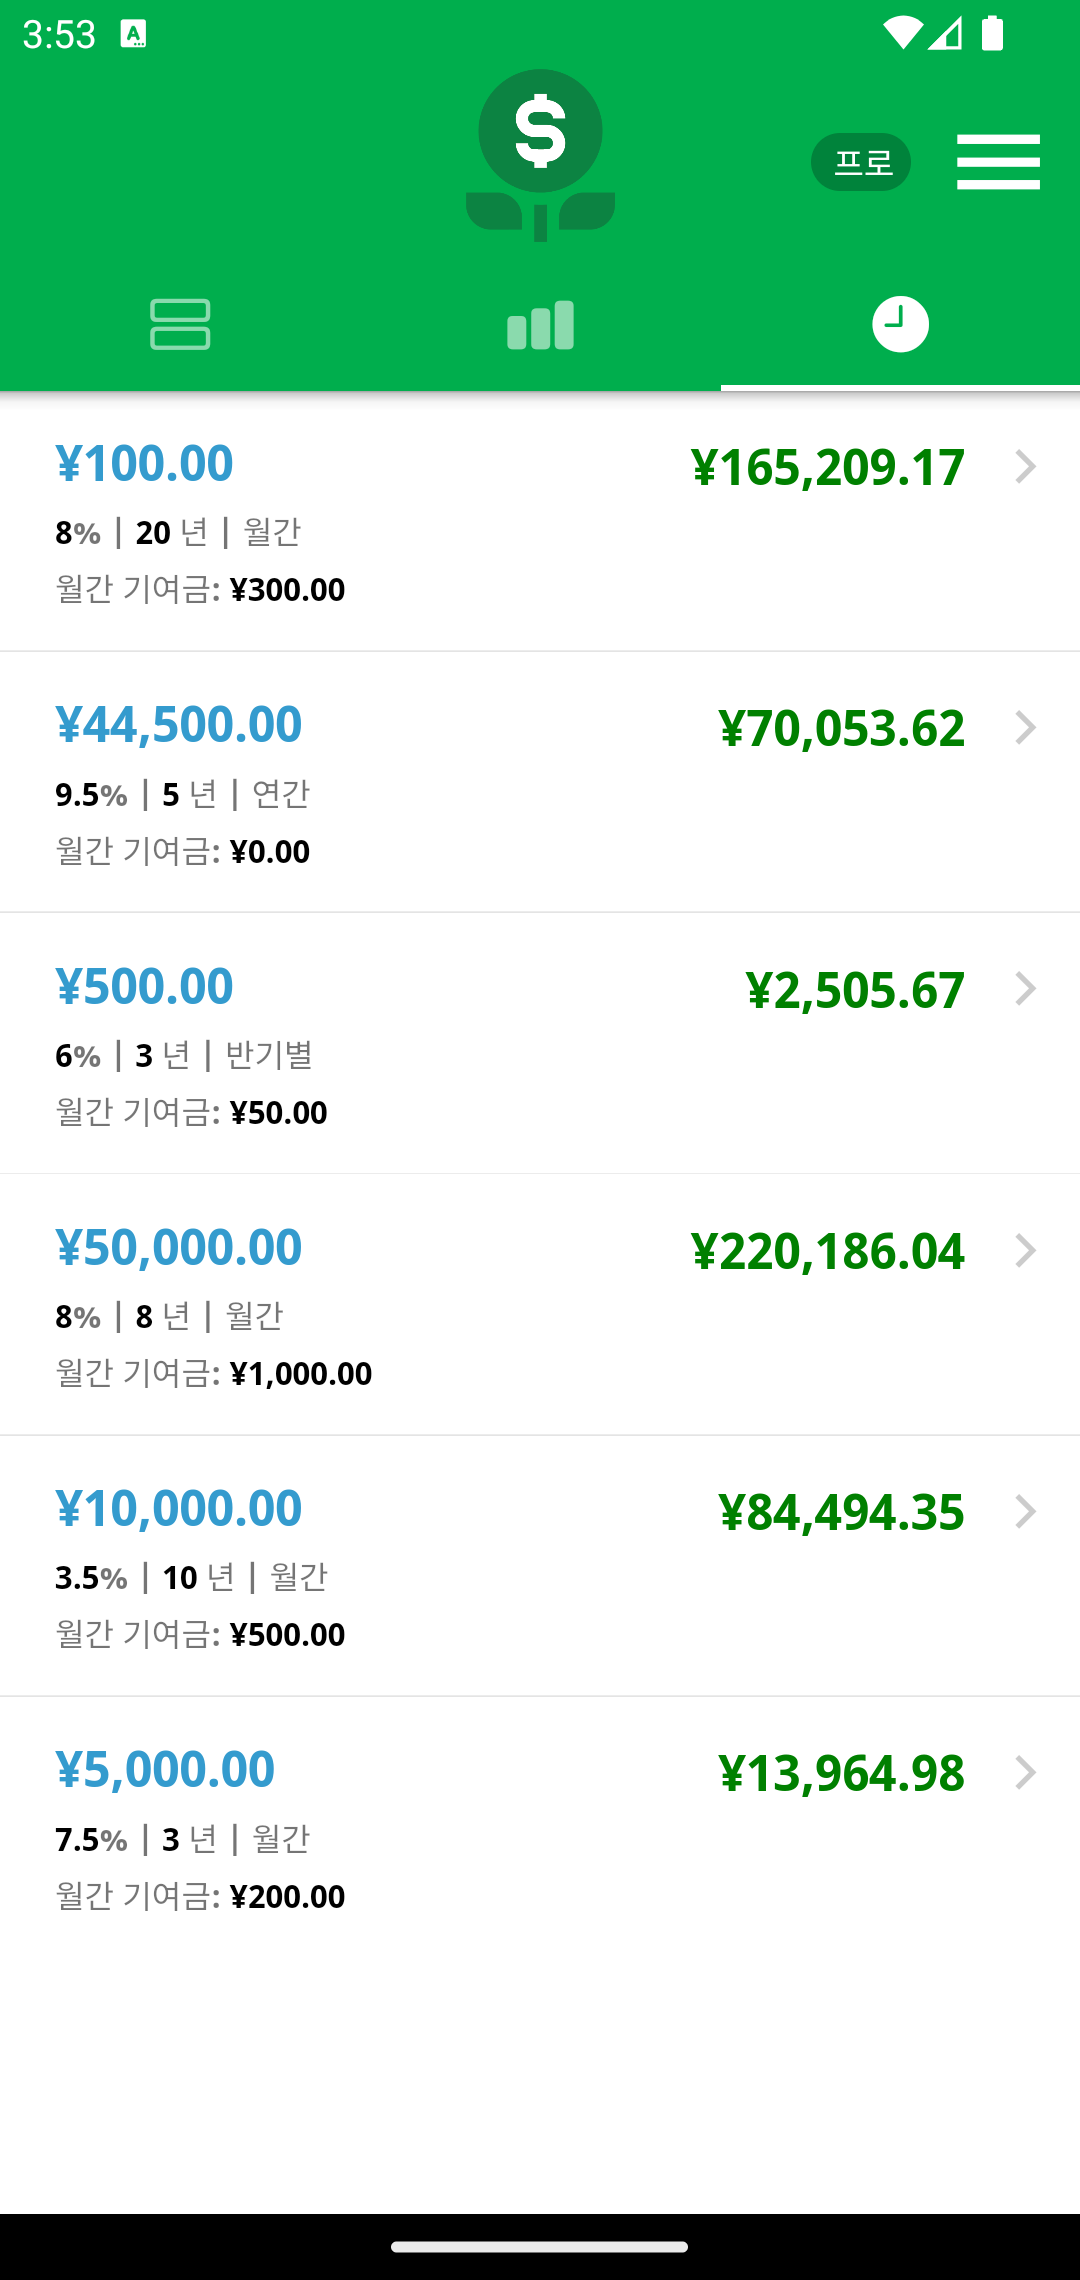Open chevron beside ¥13,964.98
Viewport: 1080px width, 2280px height.
(1025, 1773)
